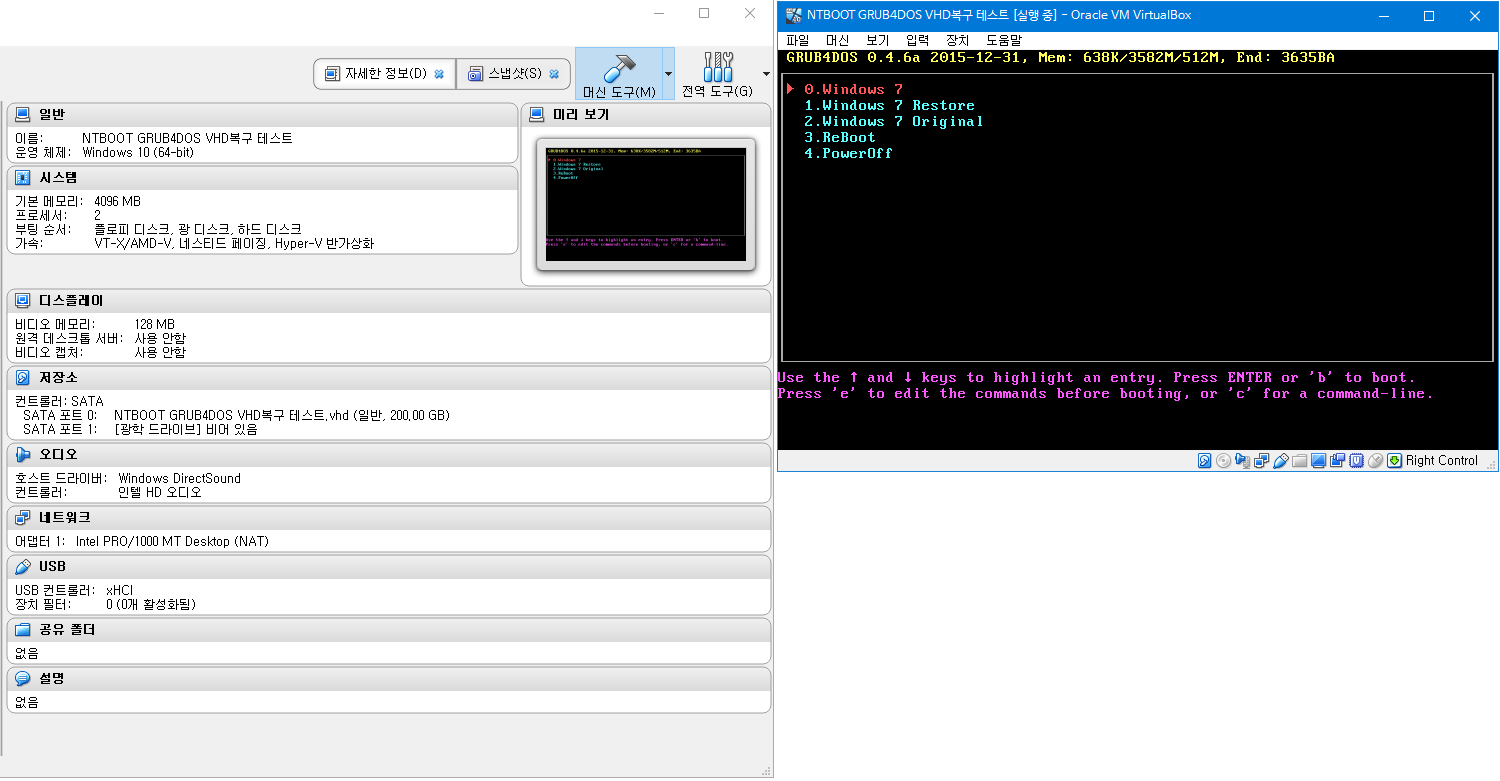Open the audio indicator in VM status bar
Screen dimensions: 1500x781
pyautogui.click(x=1243, y=460)
